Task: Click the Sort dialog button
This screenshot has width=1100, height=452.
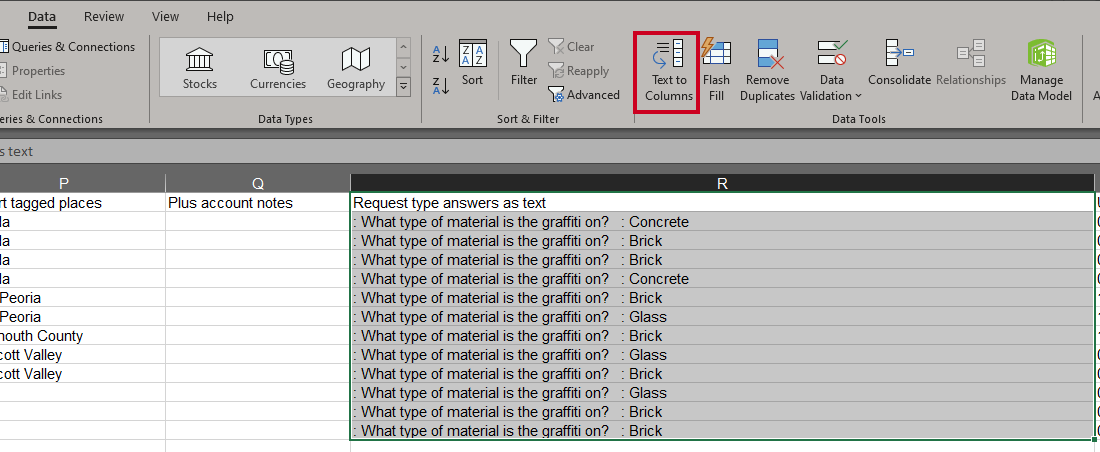Action: [x=472, y=63]
